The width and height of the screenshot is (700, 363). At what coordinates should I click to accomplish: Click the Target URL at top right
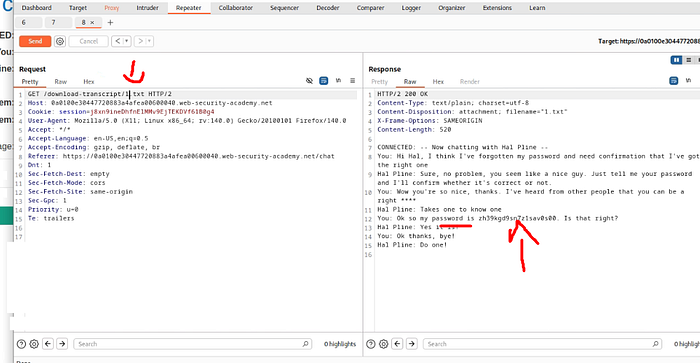pos(649,41)
